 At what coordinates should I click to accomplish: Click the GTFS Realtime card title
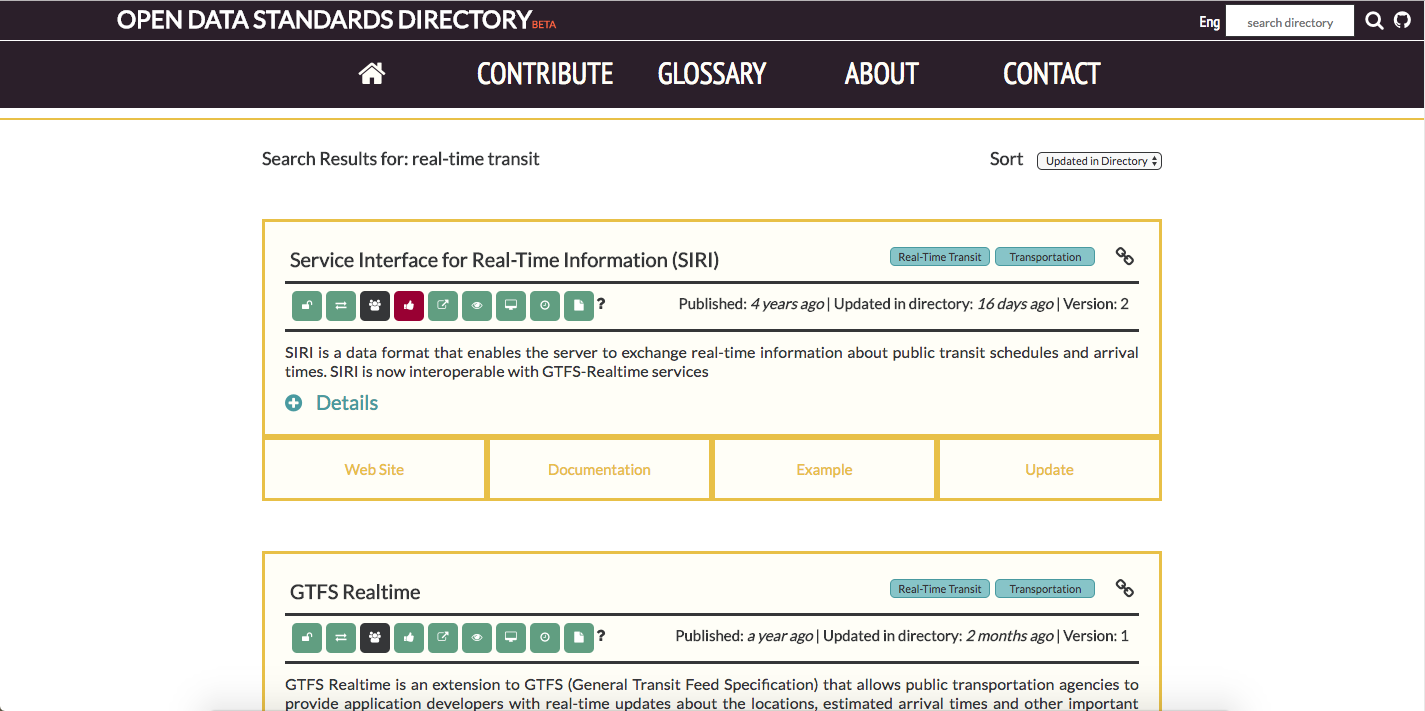coord(355,592)
